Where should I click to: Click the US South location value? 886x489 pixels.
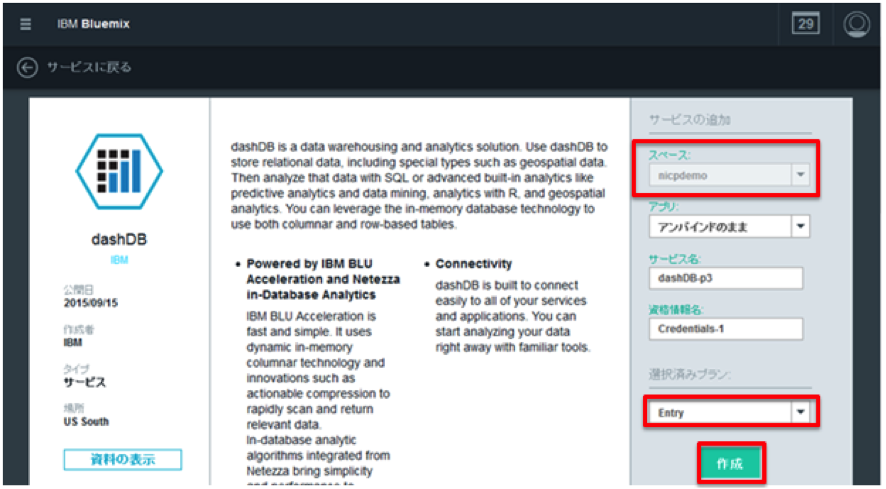pos(86,422)
